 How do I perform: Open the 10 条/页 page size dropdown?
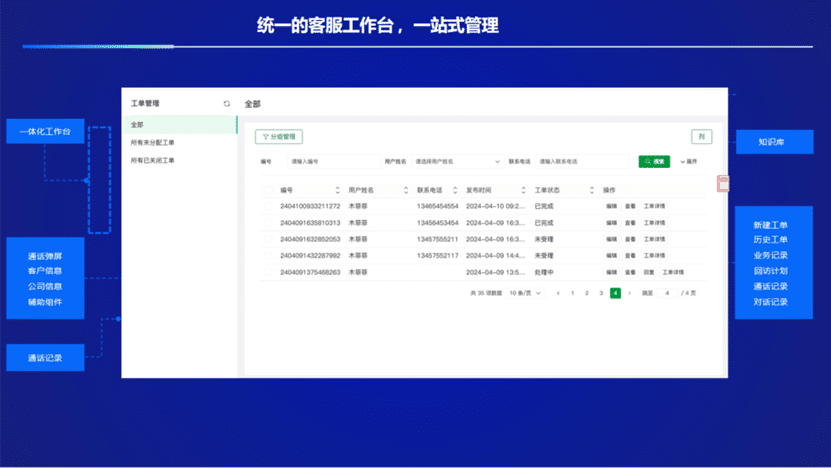(524, 293)
